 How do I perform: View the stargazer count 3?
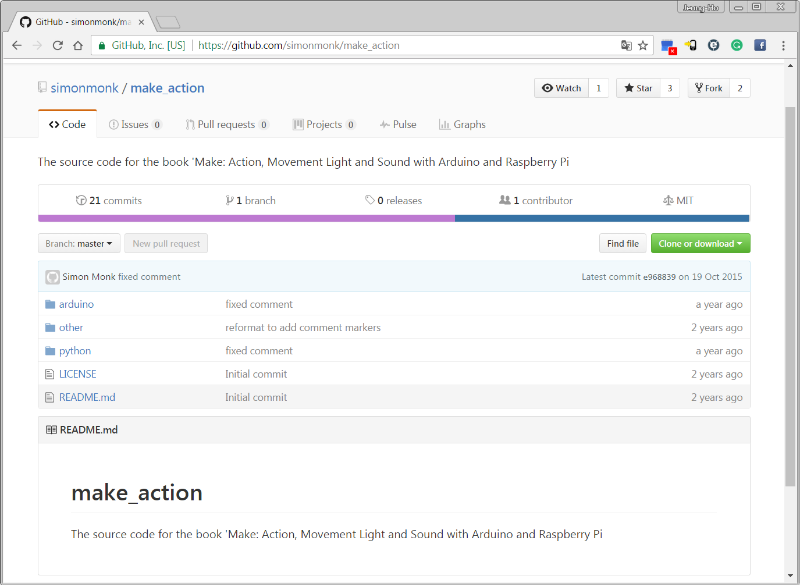pyautogui.click(x=670, y=88)
